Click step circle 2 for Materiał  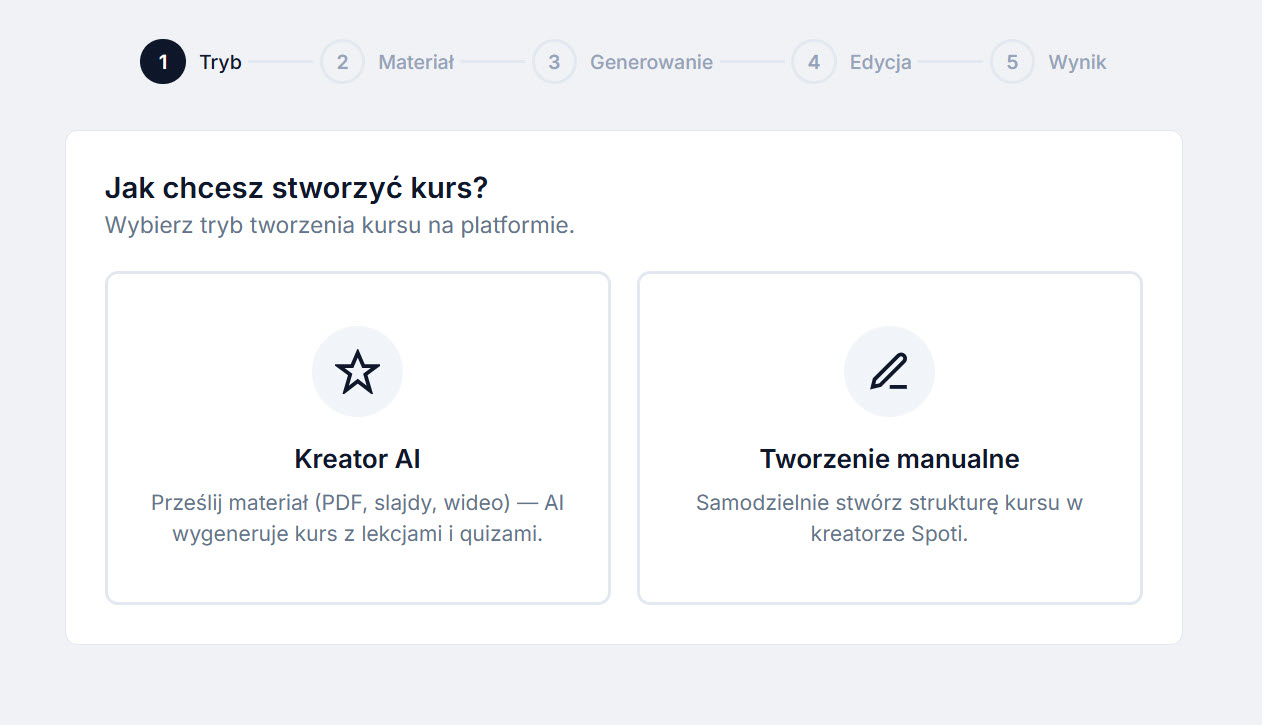point(342,61)
